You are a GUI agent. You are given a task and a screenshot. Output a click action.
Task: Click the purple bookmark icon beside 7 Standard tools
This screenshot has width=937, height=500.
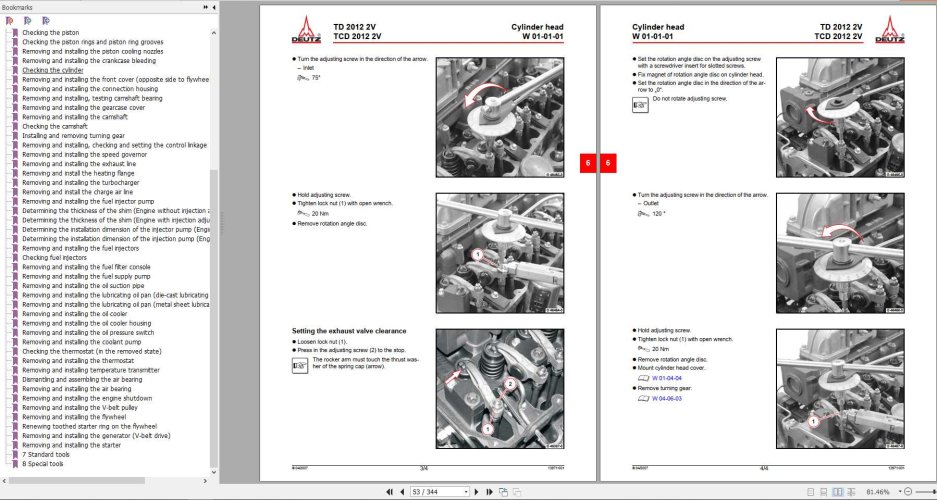pyautogui.click(x=15, y=455)
